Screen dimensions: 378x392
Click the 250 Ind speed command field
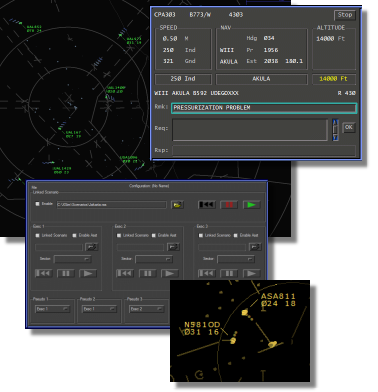coord(183,79)
